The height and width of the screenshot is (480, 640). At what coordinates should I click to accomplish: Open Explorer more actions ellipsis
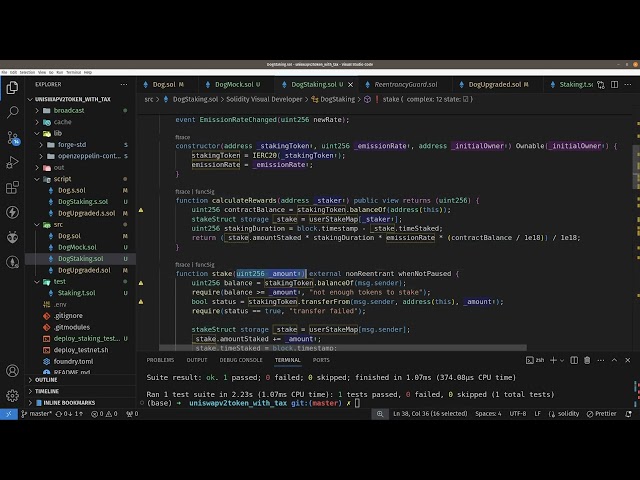point(124,84)
